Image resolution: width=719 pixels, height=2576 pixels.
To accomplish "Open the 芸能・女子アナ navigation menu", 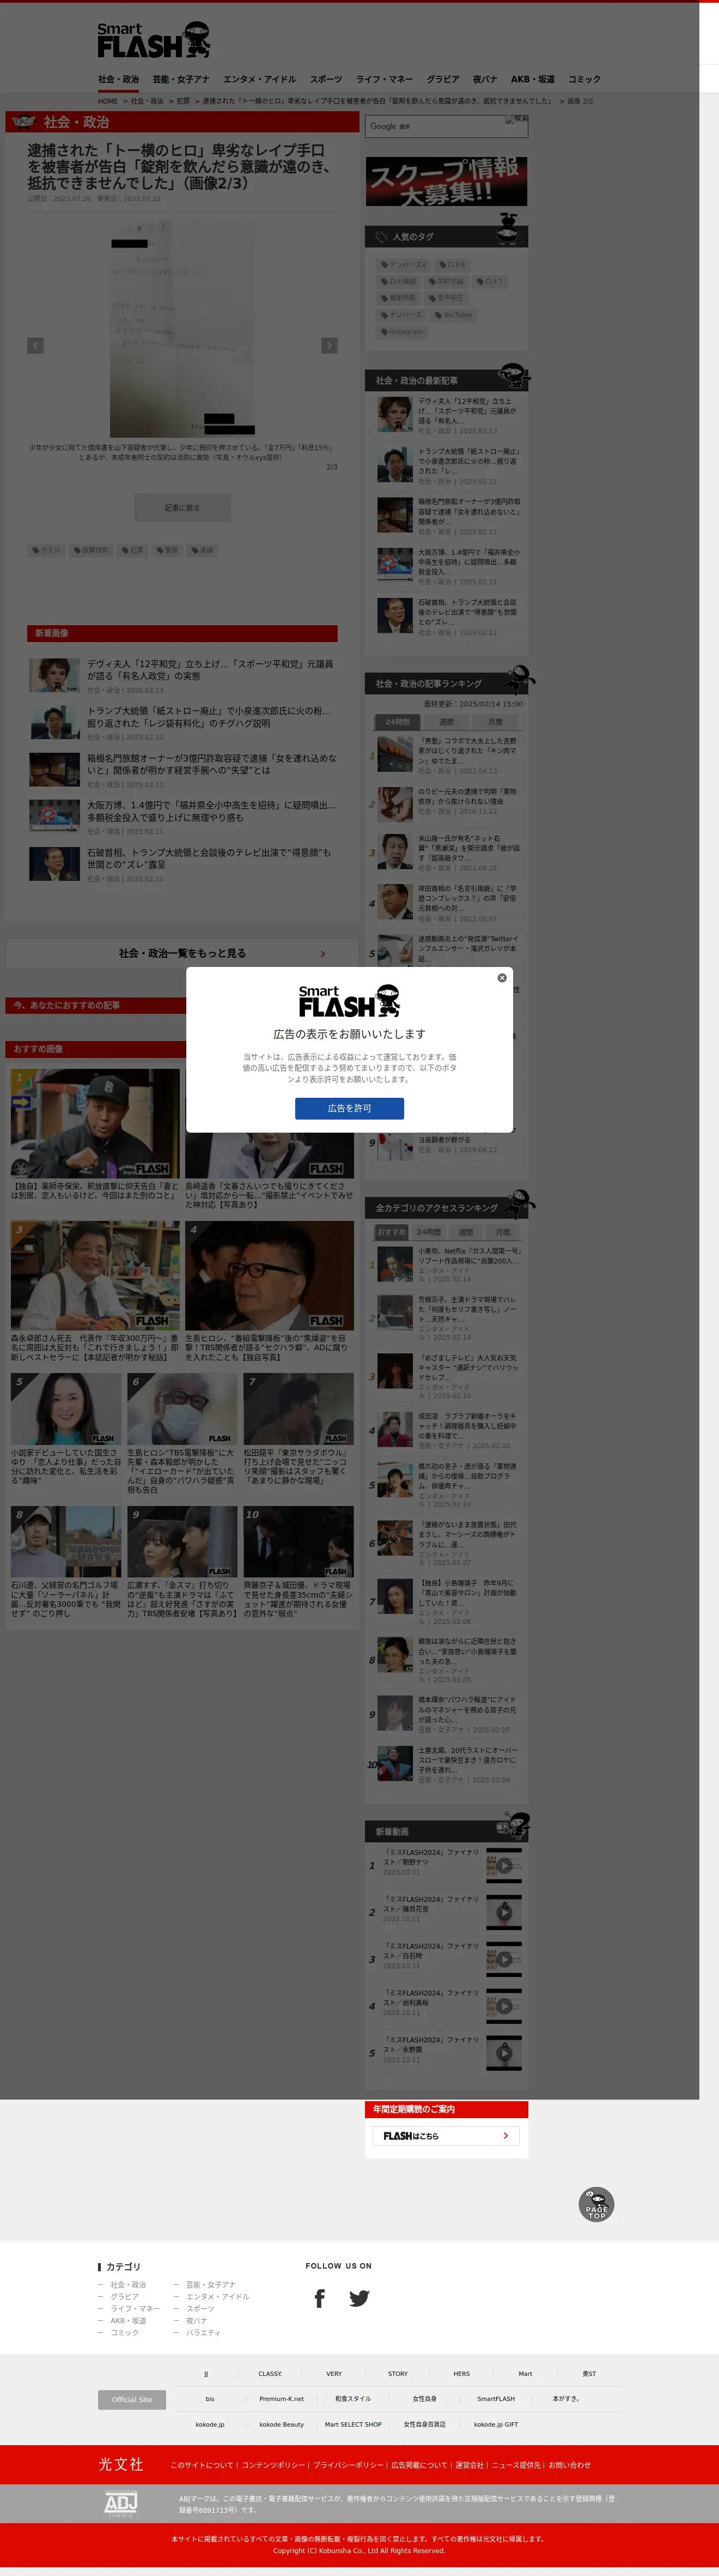I will tap(181, 79).
